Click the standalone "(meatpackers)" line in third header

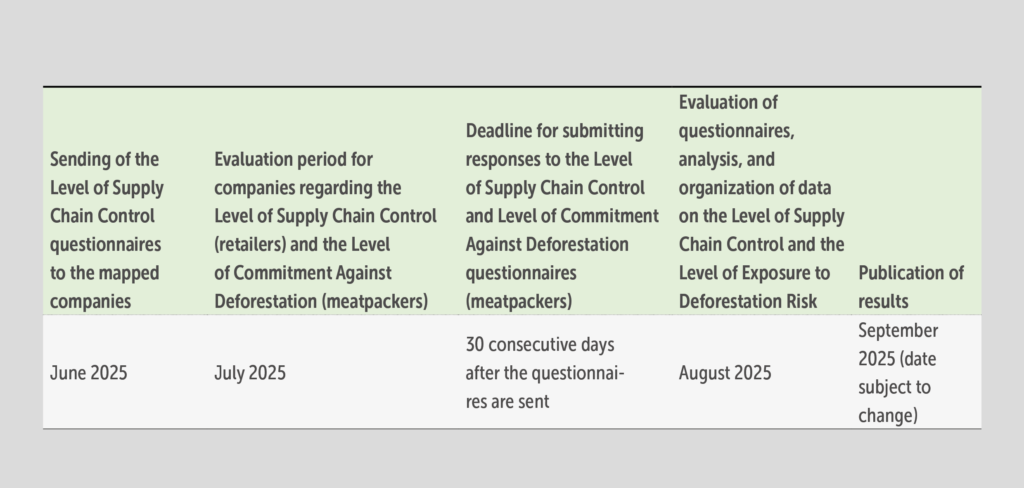click(519, 301)
